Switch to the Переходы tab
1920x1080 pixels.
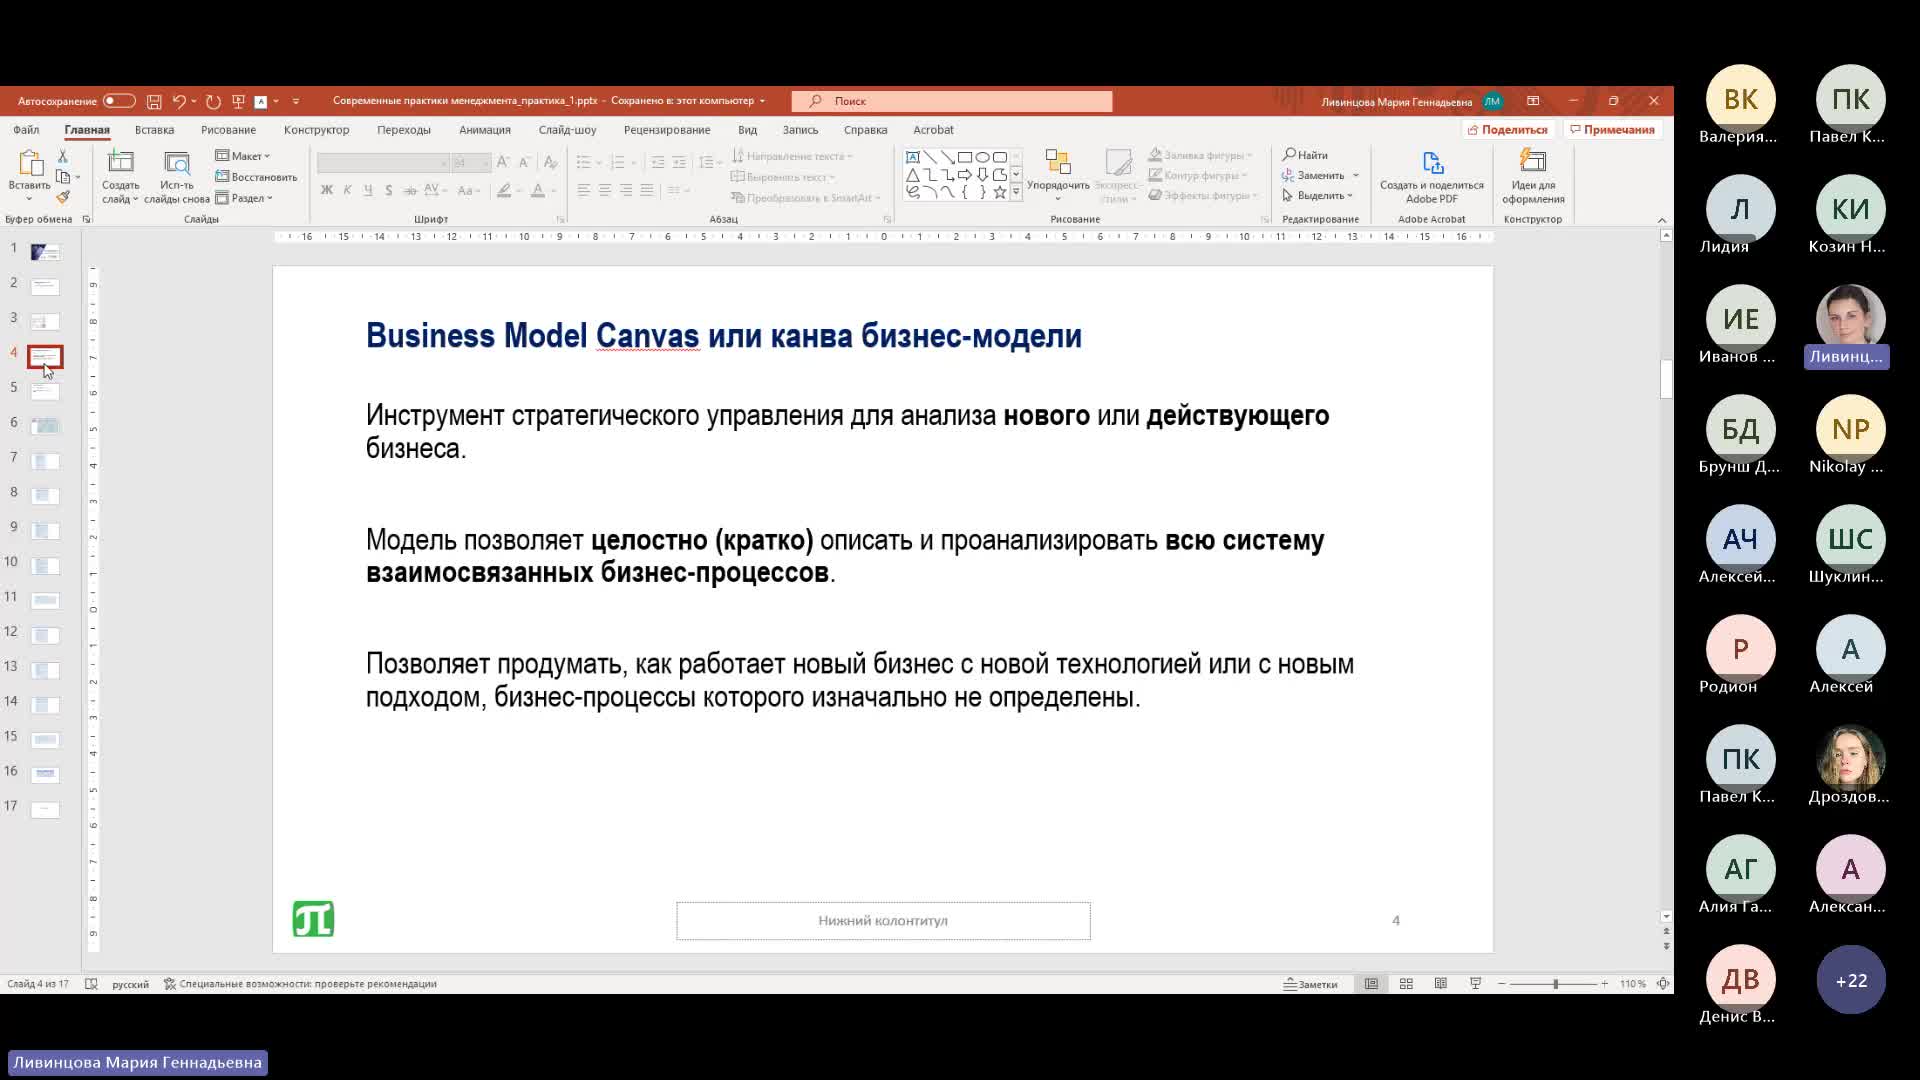coord(404,130)
